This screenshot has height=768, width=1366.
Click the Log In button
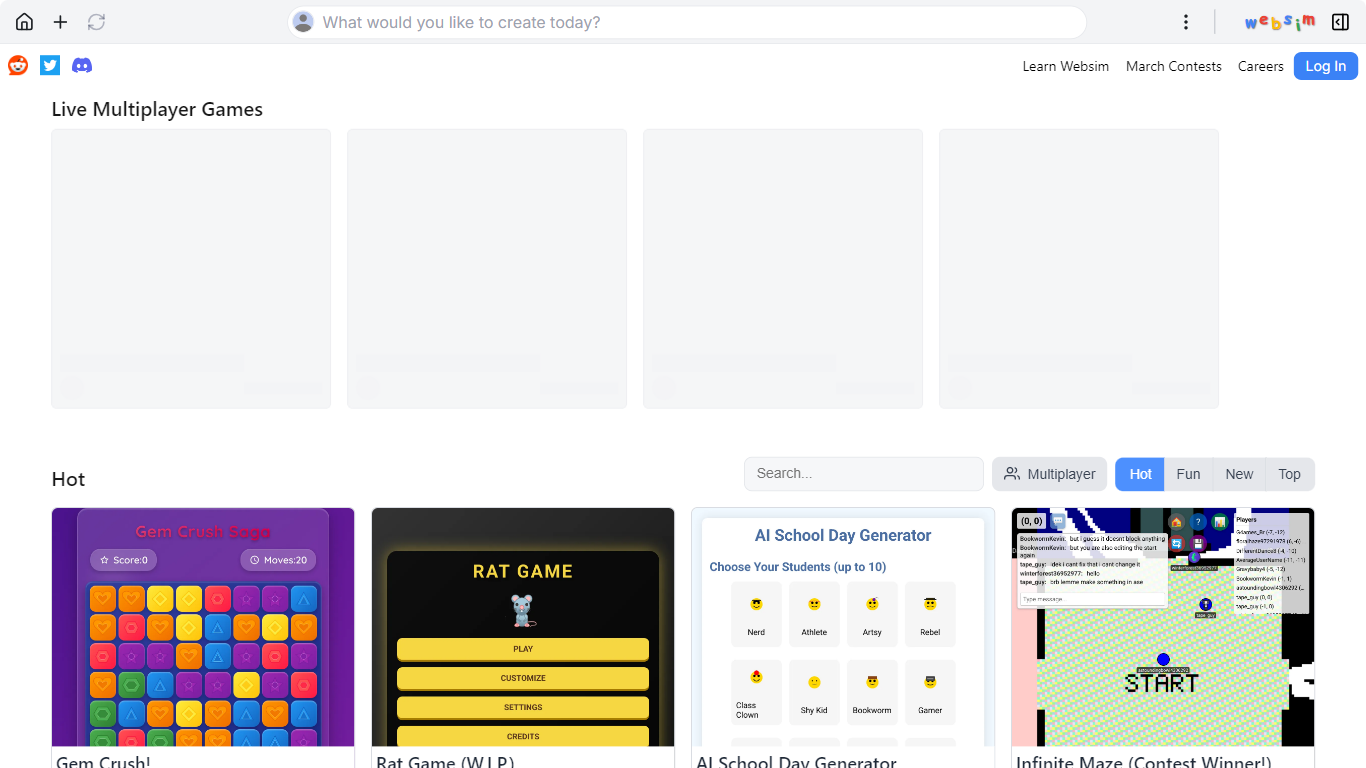[1325, 66]
